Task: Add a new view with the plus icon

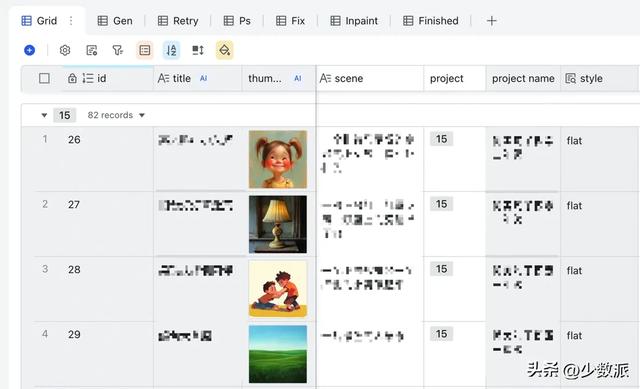Action: pos(491,21)
